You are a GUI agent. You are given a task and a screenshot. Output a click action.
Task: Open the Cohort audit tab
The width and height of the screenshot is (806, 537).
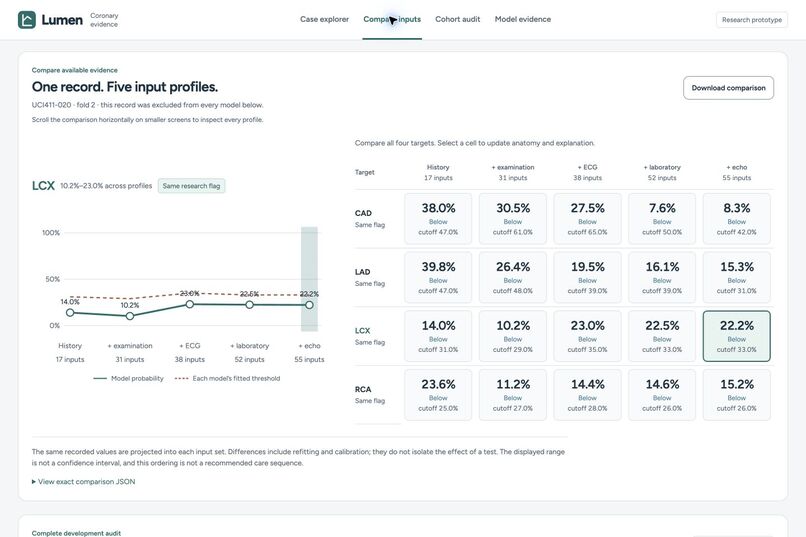coord(457,19)
